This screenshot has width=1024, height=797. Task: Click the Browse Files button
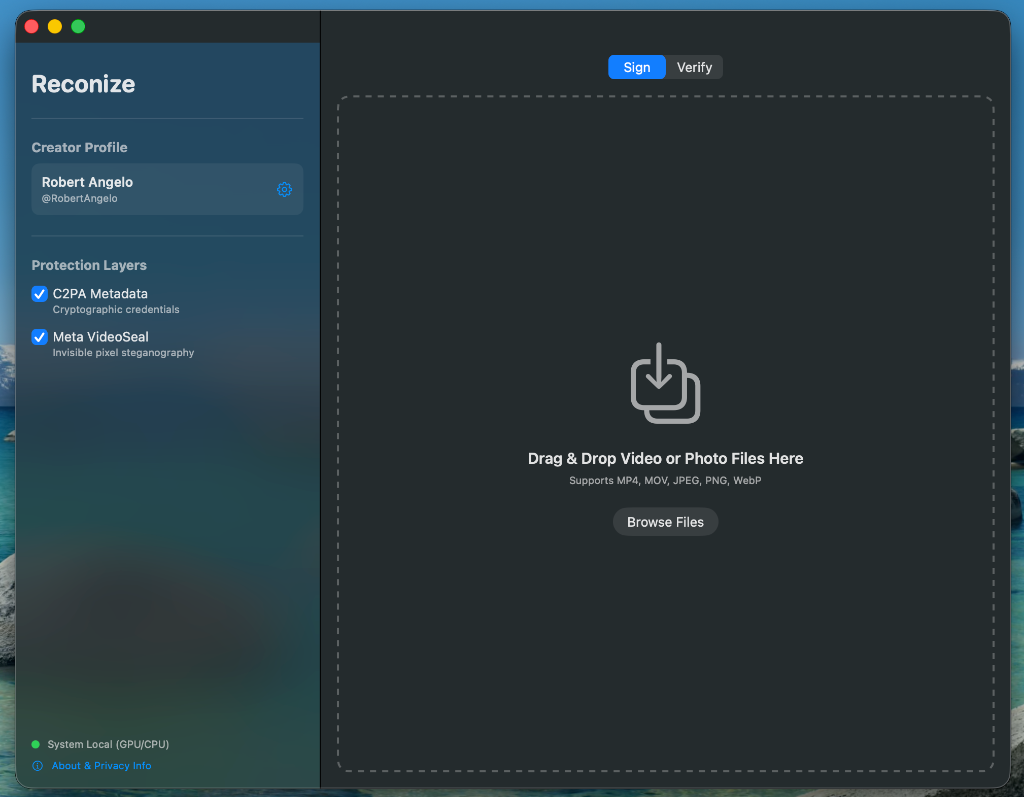(665, 522)
